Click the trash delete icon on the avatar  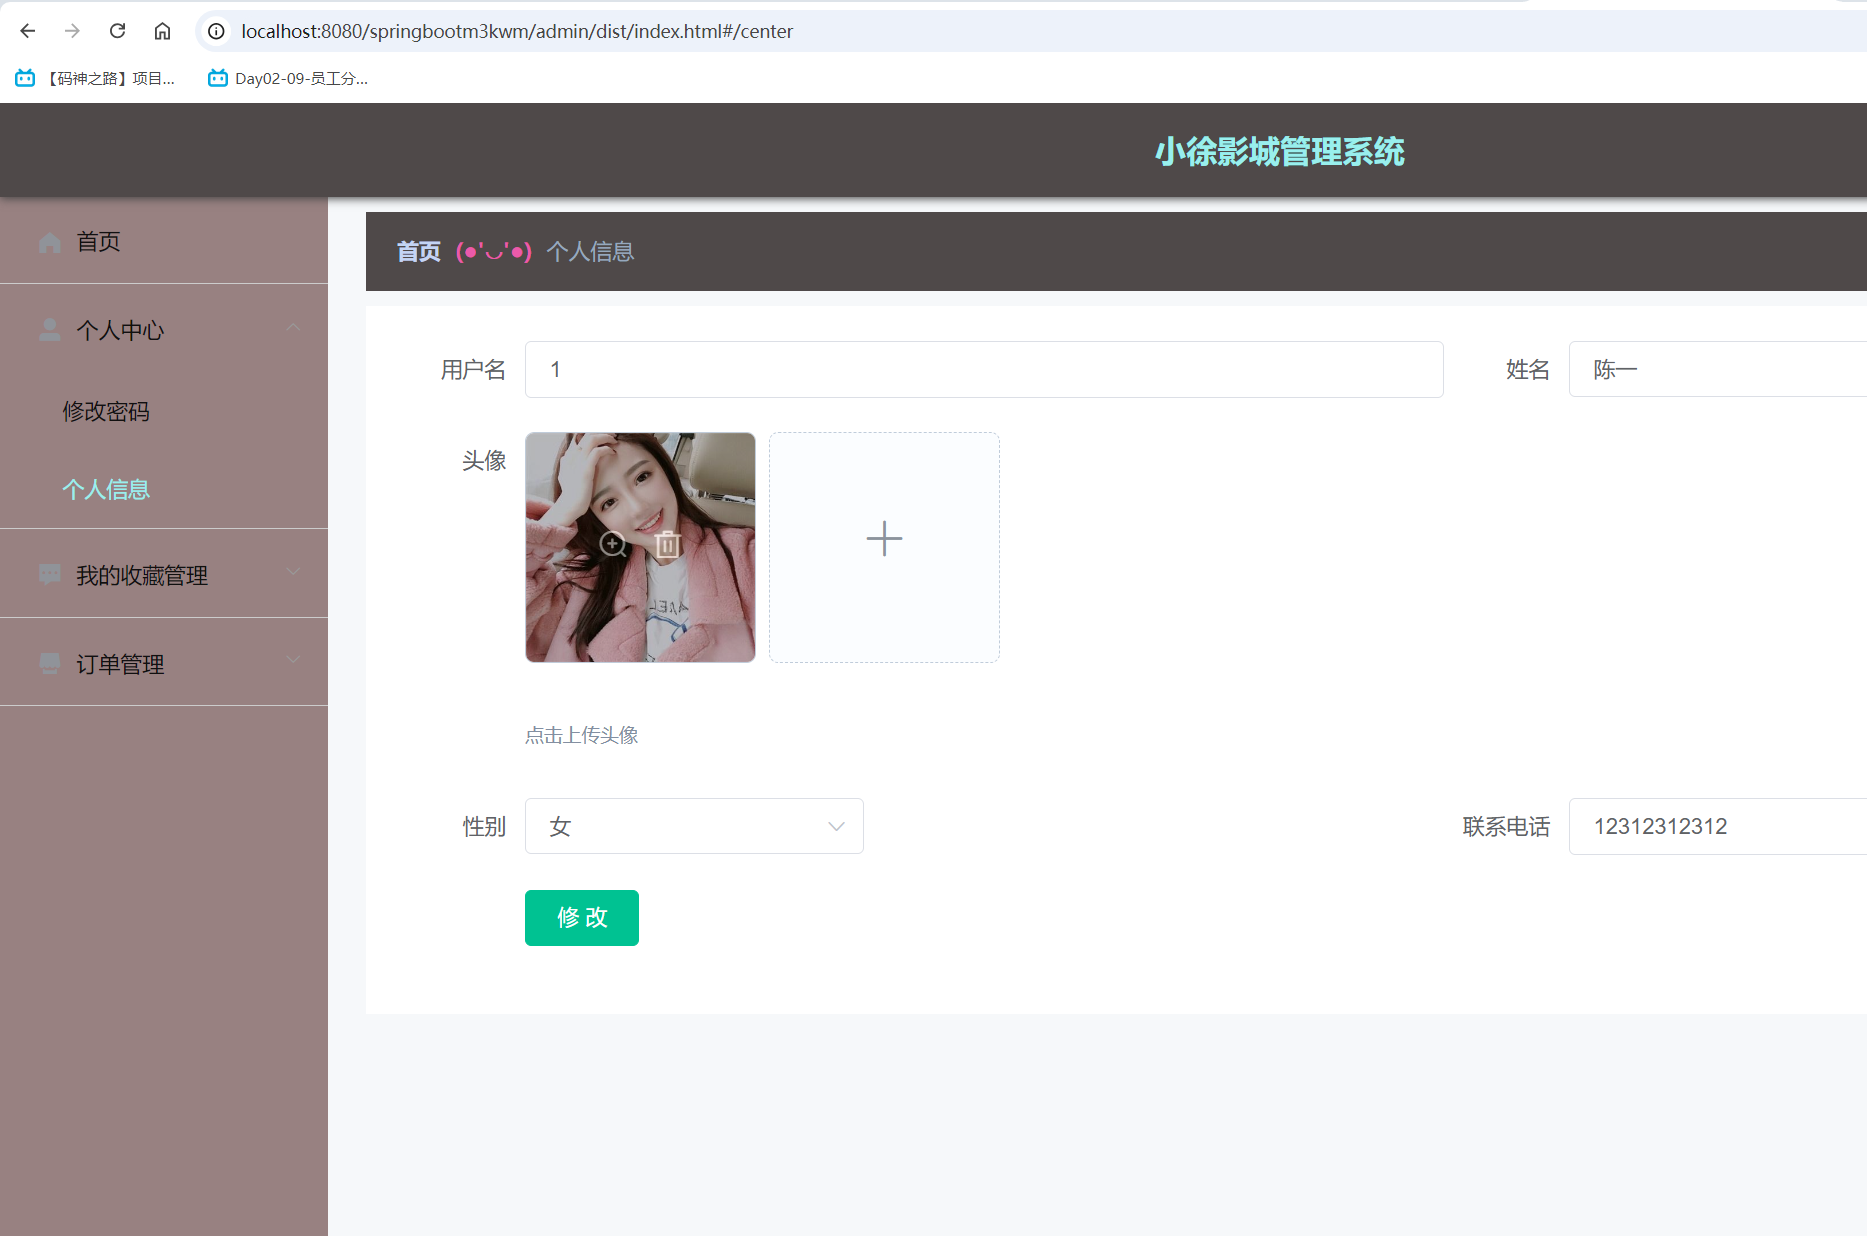pos(668,544)
